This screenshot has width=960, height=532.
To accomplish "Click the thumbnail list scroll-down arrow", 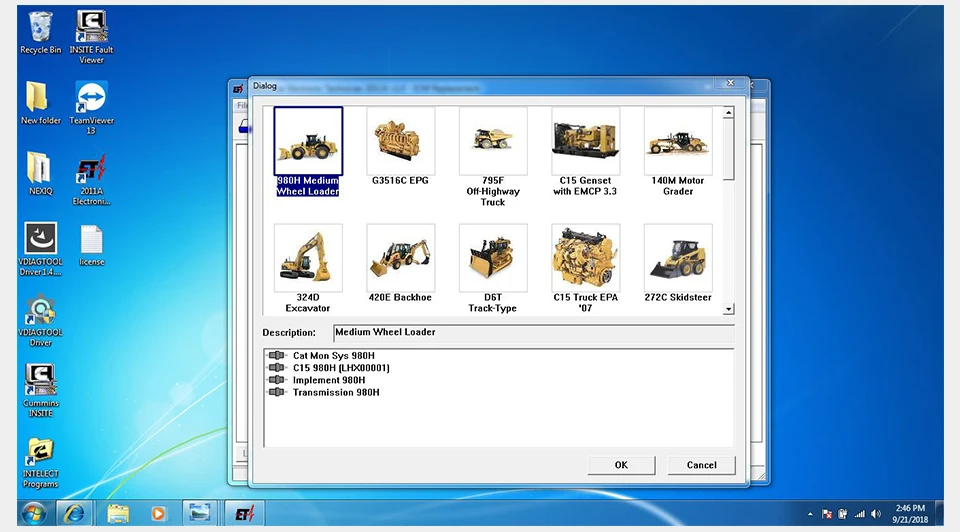I will click(729, 309).
